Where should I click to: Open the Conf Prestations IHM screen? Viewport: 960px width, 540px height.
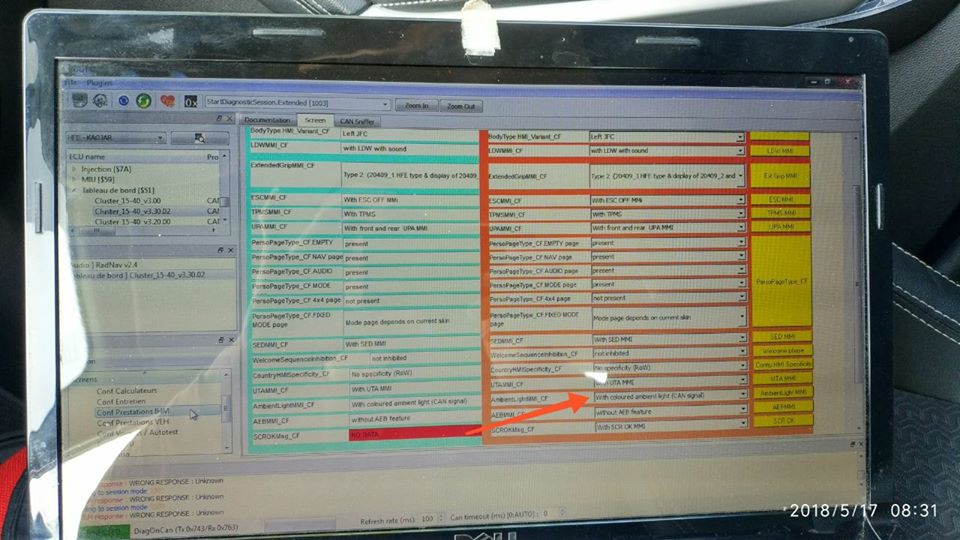pos(133,412)
